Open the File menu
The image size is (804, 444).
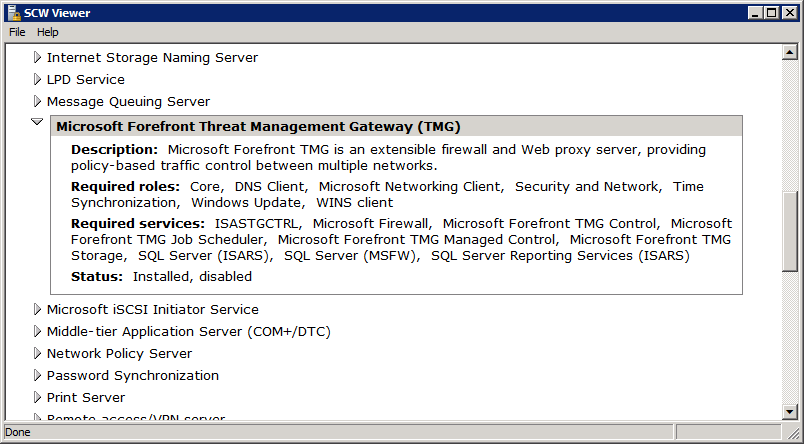point(17,32)
